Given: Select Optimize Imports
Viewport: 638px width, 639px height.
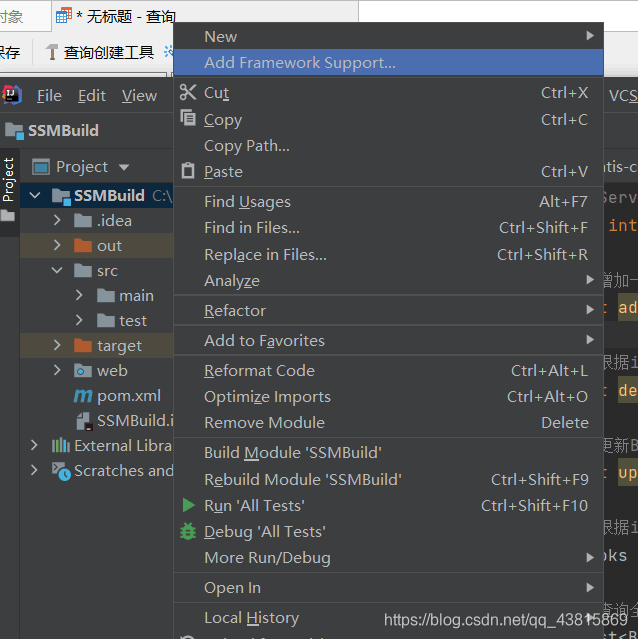Looking at the screenshot, I should 388,397.
